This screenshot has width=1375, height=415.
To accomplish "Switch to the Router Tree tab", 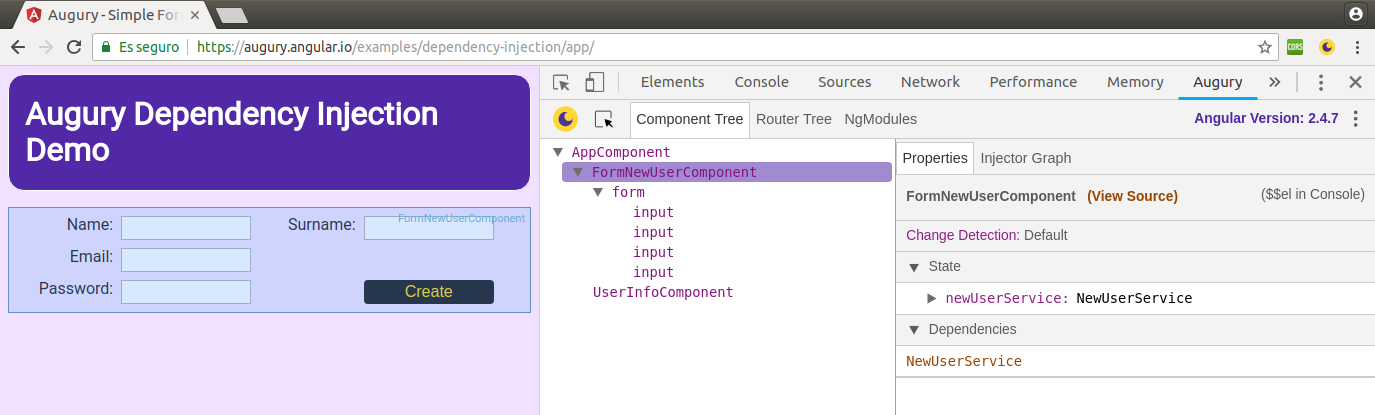I will pyautogui.click(x=793, y=119).
